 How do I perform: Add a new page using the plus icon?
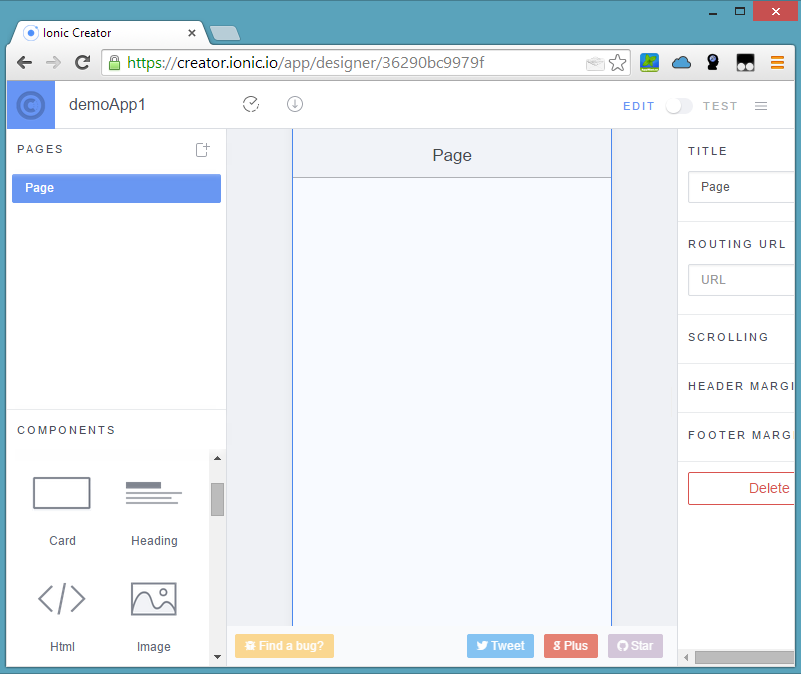tap(203, 150)
